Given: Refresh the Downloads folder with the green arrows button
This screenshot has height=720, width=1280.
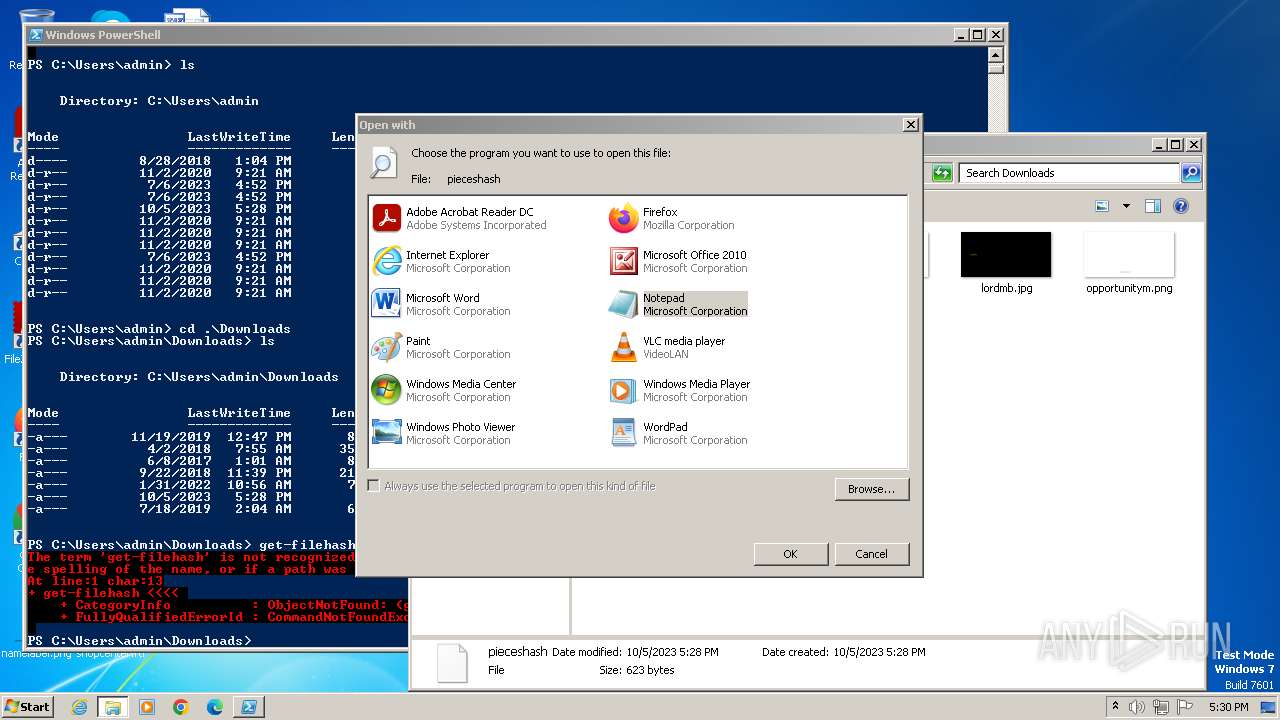Looking at the screenshot, I should click(x=942, y=173).
